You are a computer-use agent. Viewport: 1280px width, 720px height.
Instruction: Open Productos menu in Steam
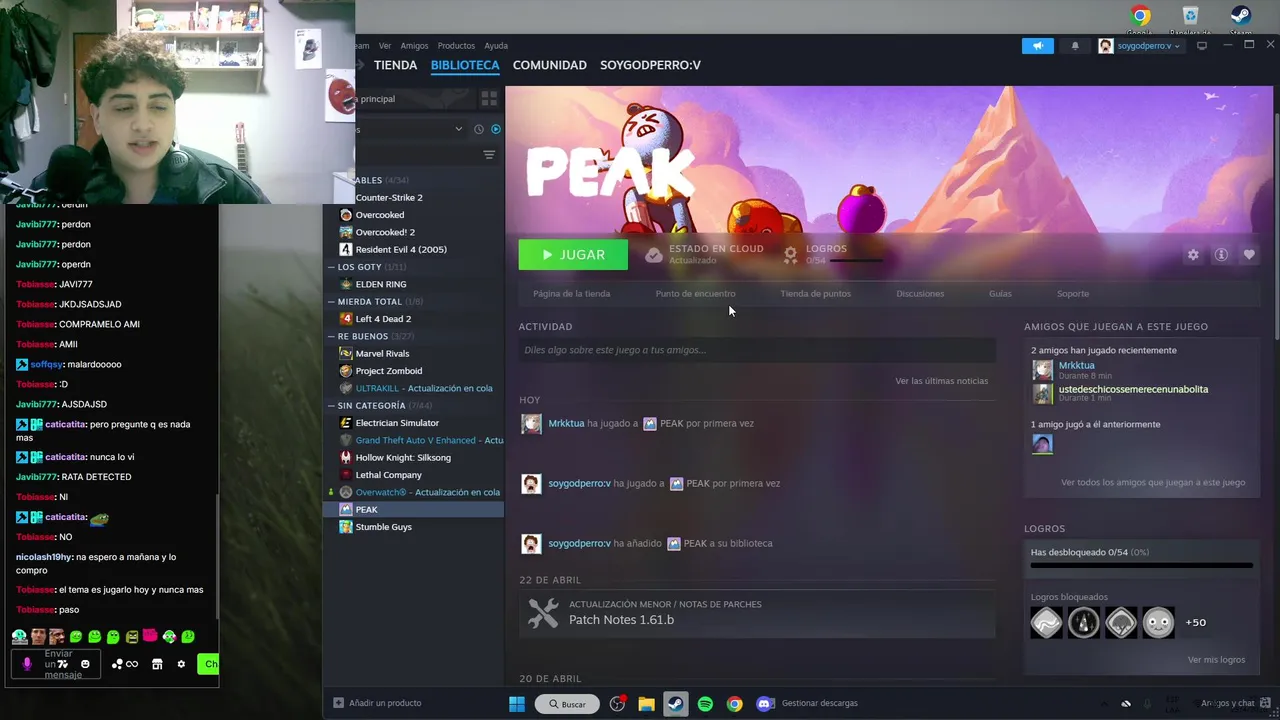pyautogui.click(x=456, y=46)
